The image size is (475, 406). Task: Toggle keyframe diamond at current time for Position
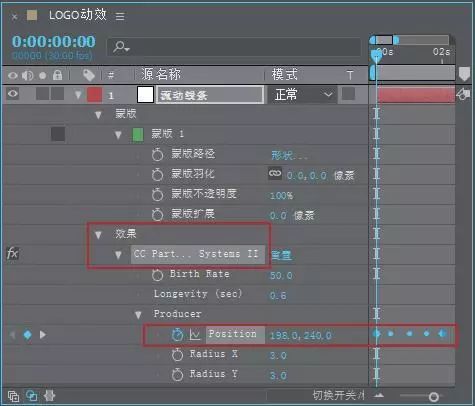pyautogui.click(x=28, y=334)
